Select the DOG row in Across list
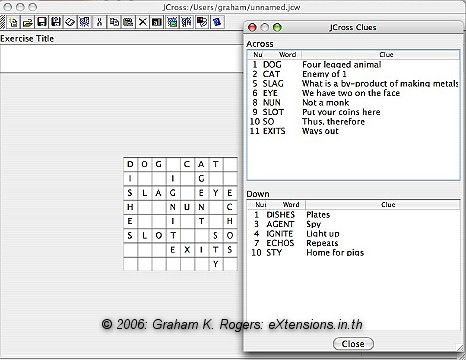 (x=353, y=65)
